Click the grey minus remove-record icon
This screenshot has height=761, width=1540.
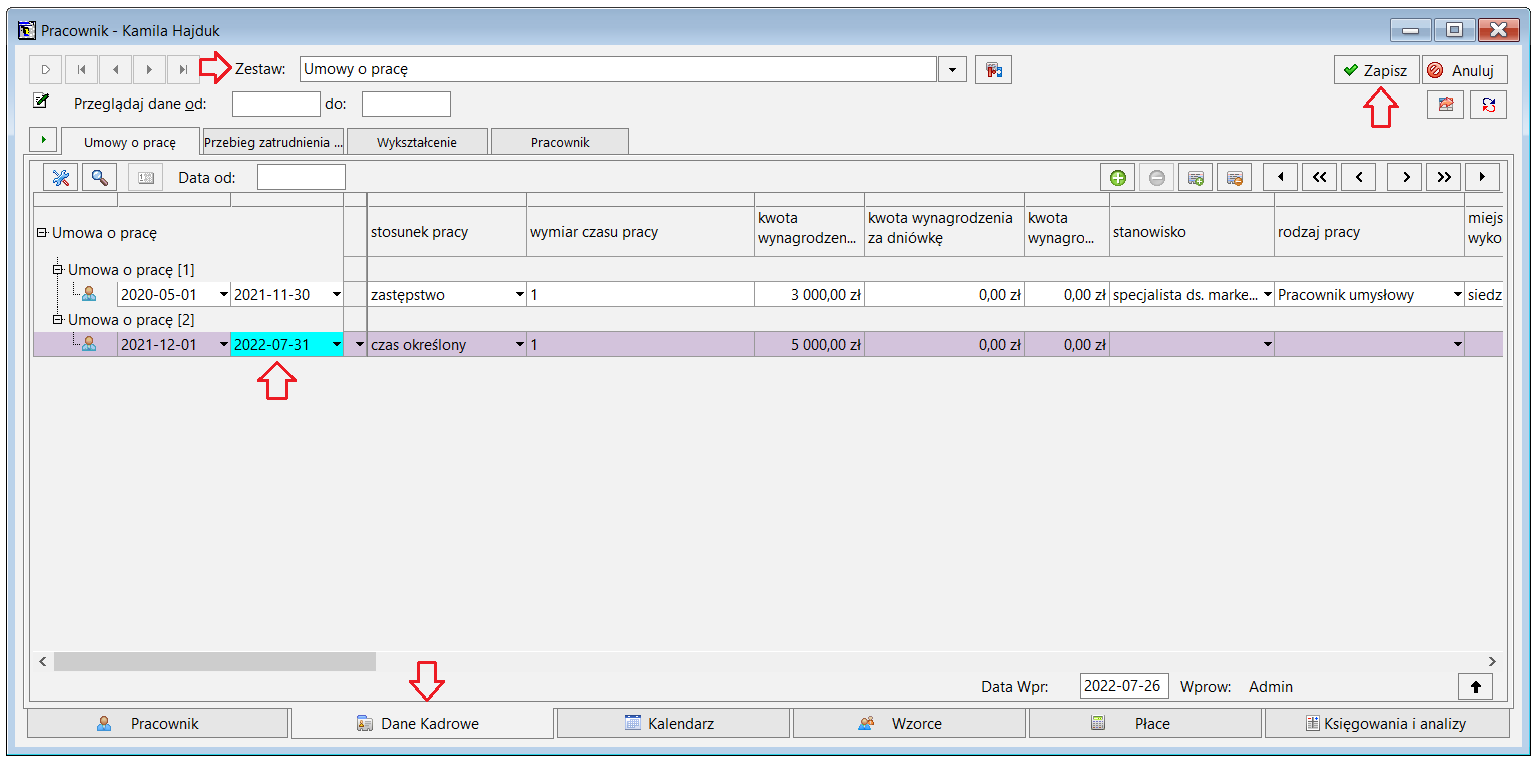coord(1156,178)
